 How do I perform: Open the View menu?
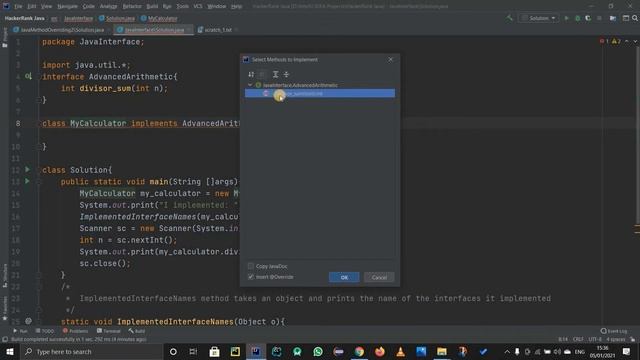coord(46,6)
